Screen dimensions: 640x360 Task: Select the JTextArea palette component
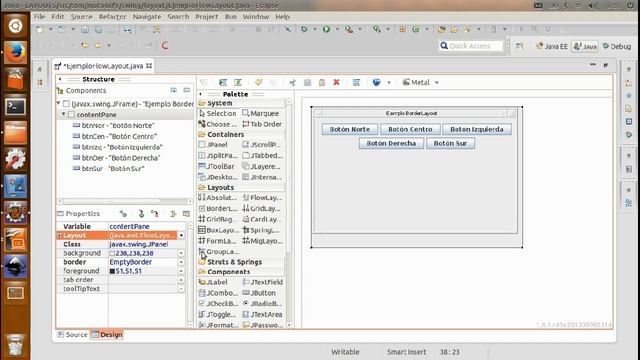262,314
